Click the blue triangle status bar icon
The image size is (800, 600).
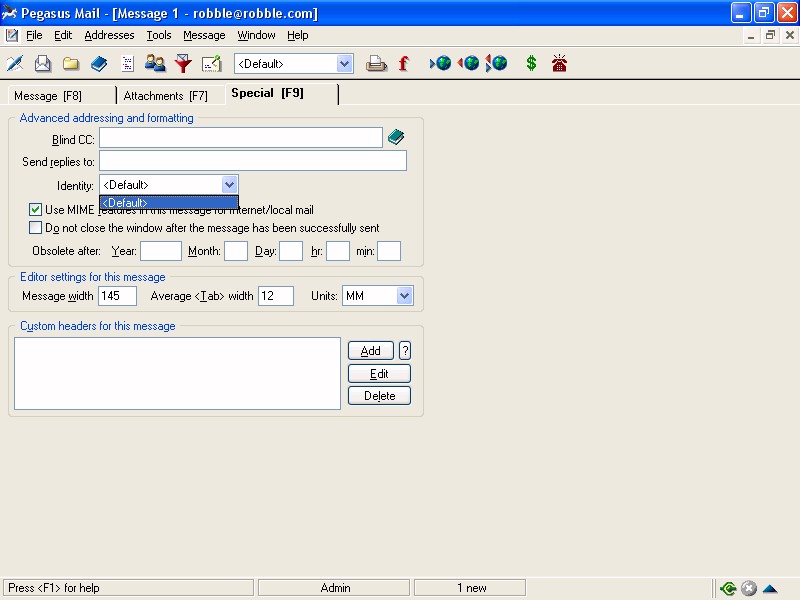[x=770, y=588]
